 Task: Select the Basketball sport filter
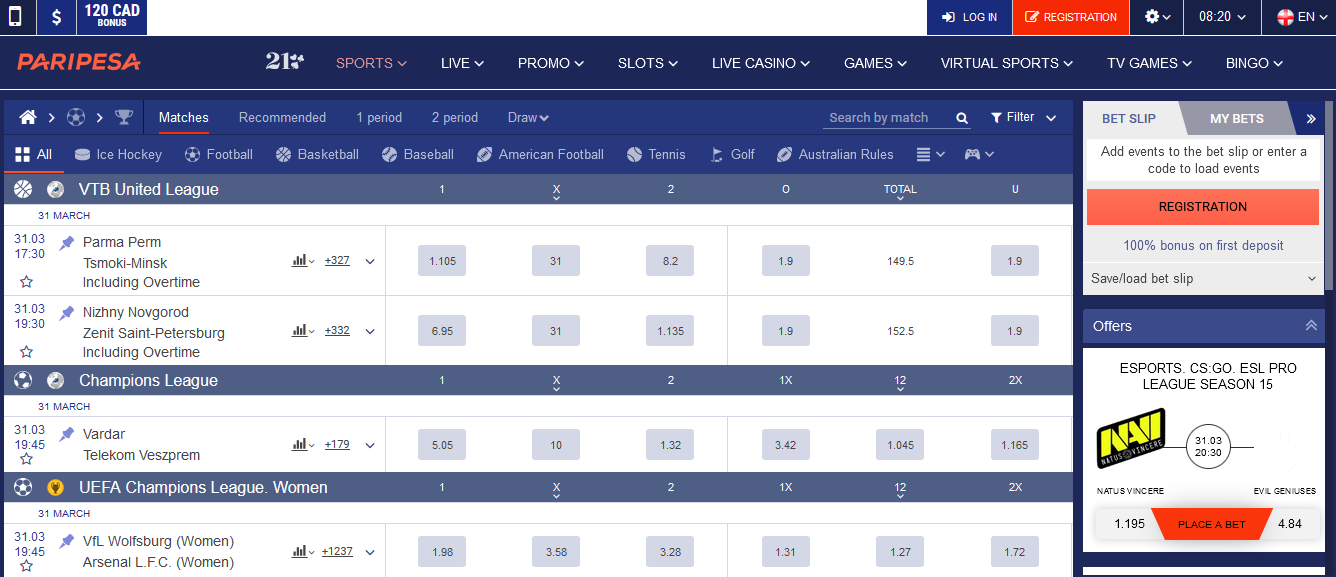317,154
